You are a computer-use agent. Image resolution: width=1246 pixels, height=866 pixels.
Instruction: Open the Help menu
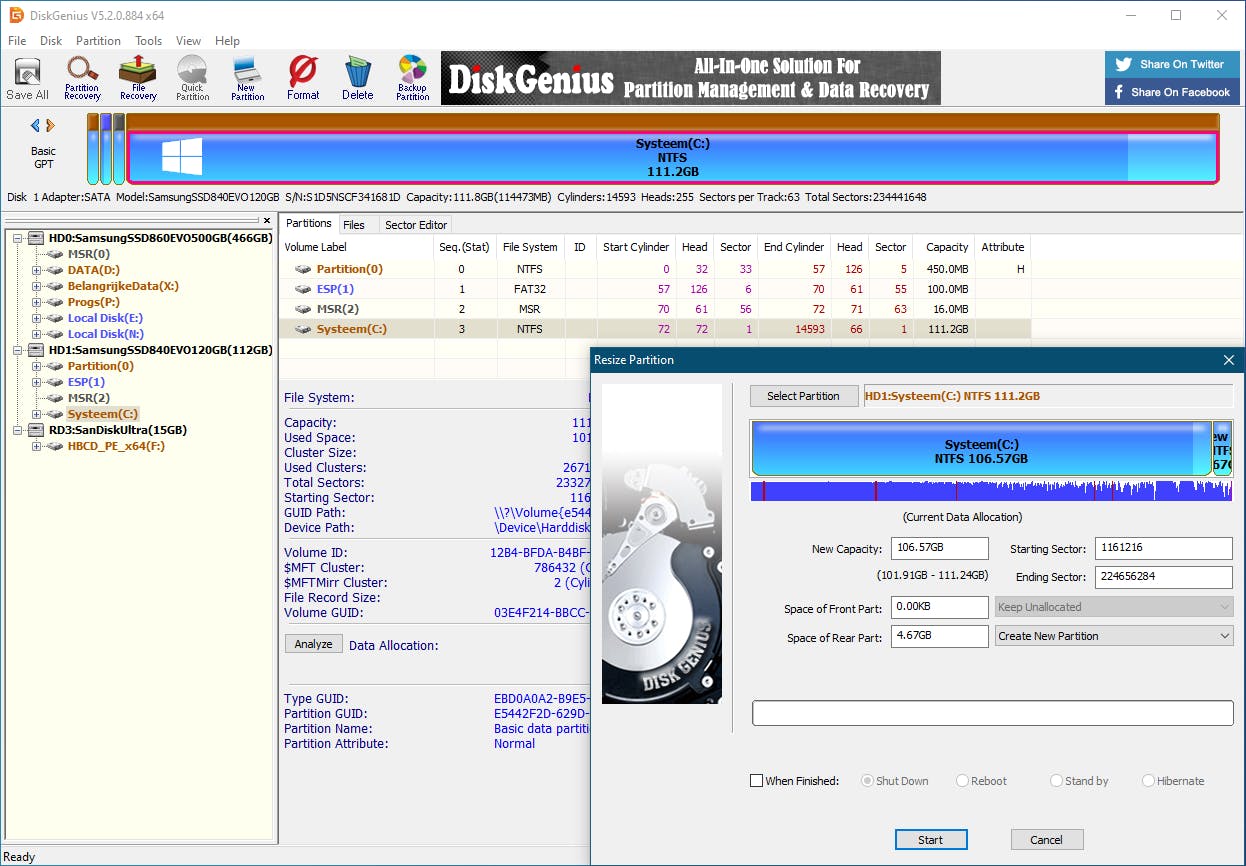(x=227, y=41)
